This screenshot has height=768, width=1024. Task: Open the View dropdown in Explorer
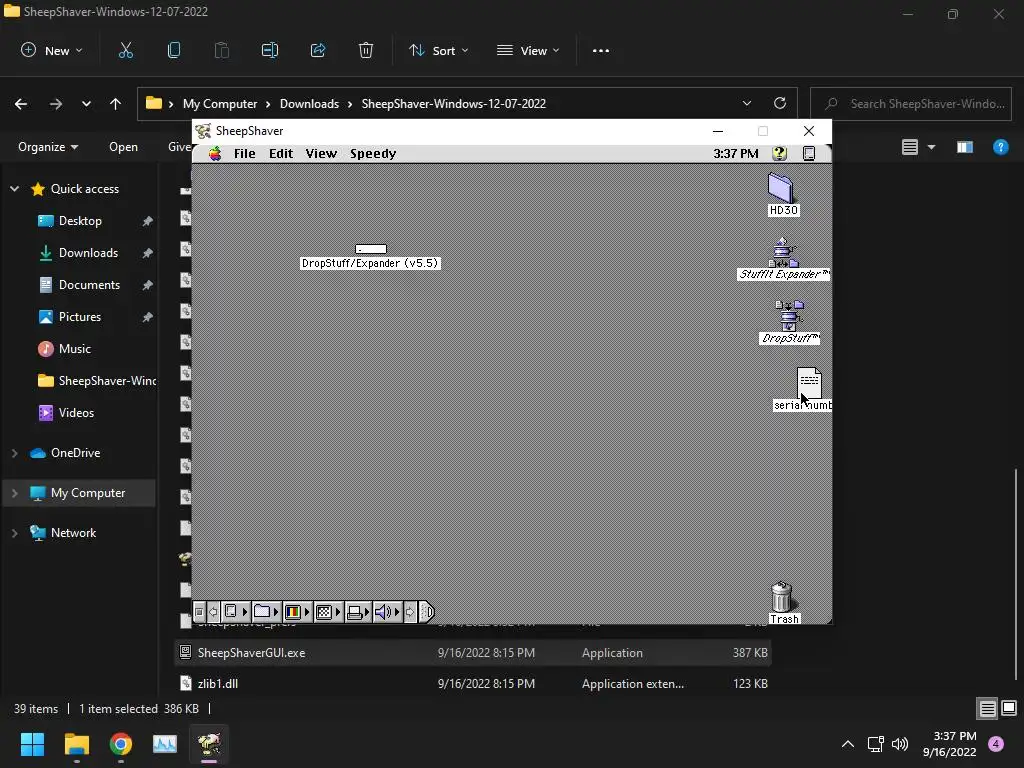(528, 50)
